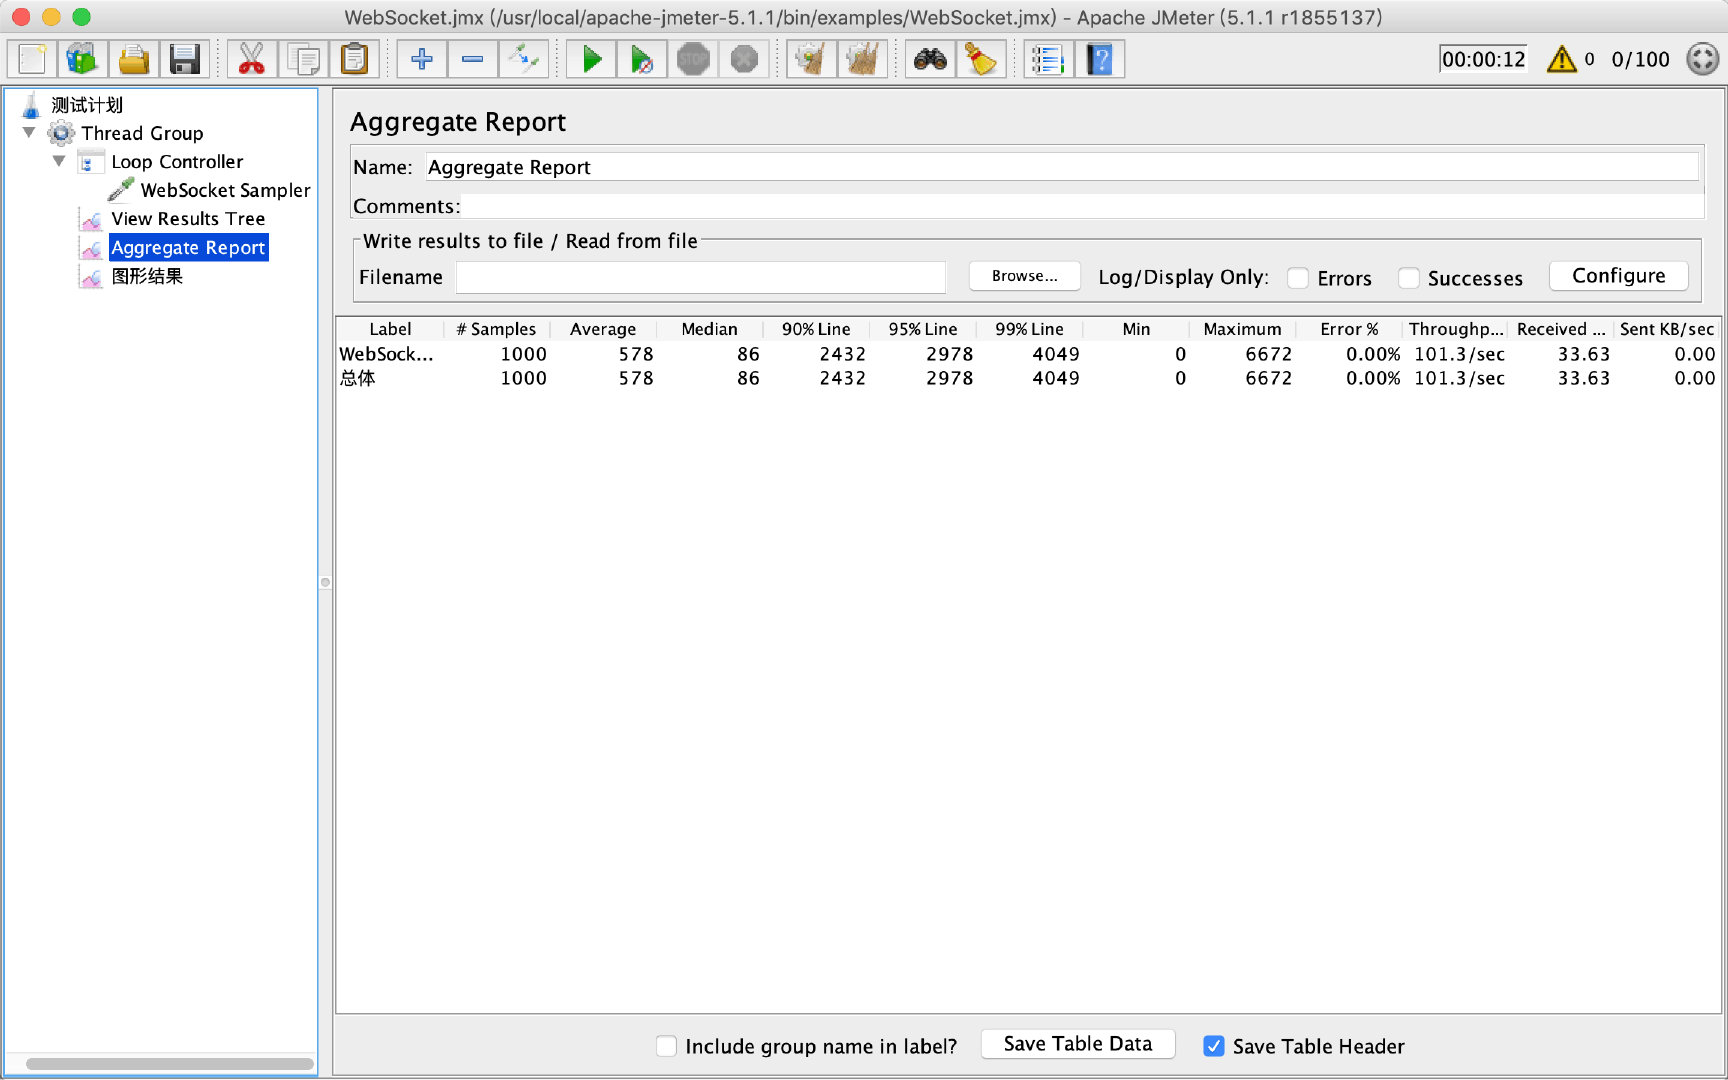Screen dimensions: 1728x1080
Task: Sort by Sent KB/sec column header
Action: point(1667,329)
